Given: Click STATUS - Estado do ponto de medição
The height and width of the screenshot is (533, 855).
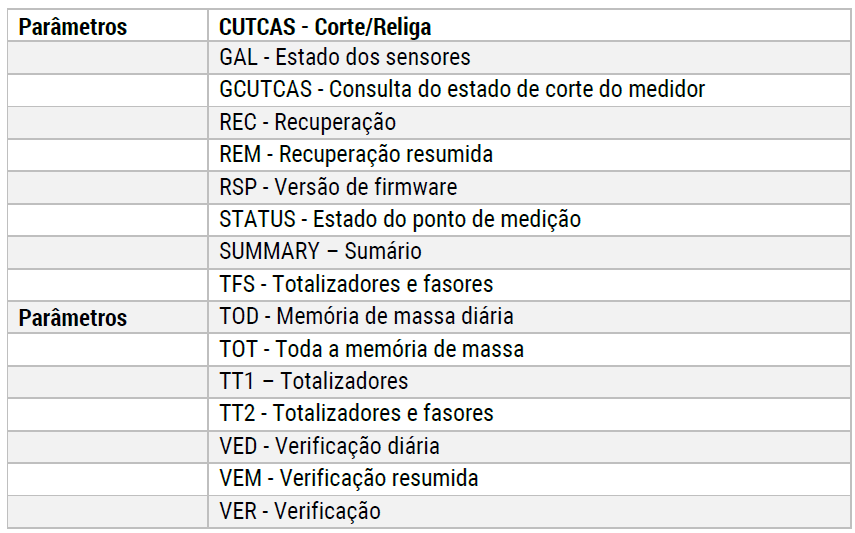Looking at the screenshot, I should click(400, 219).
